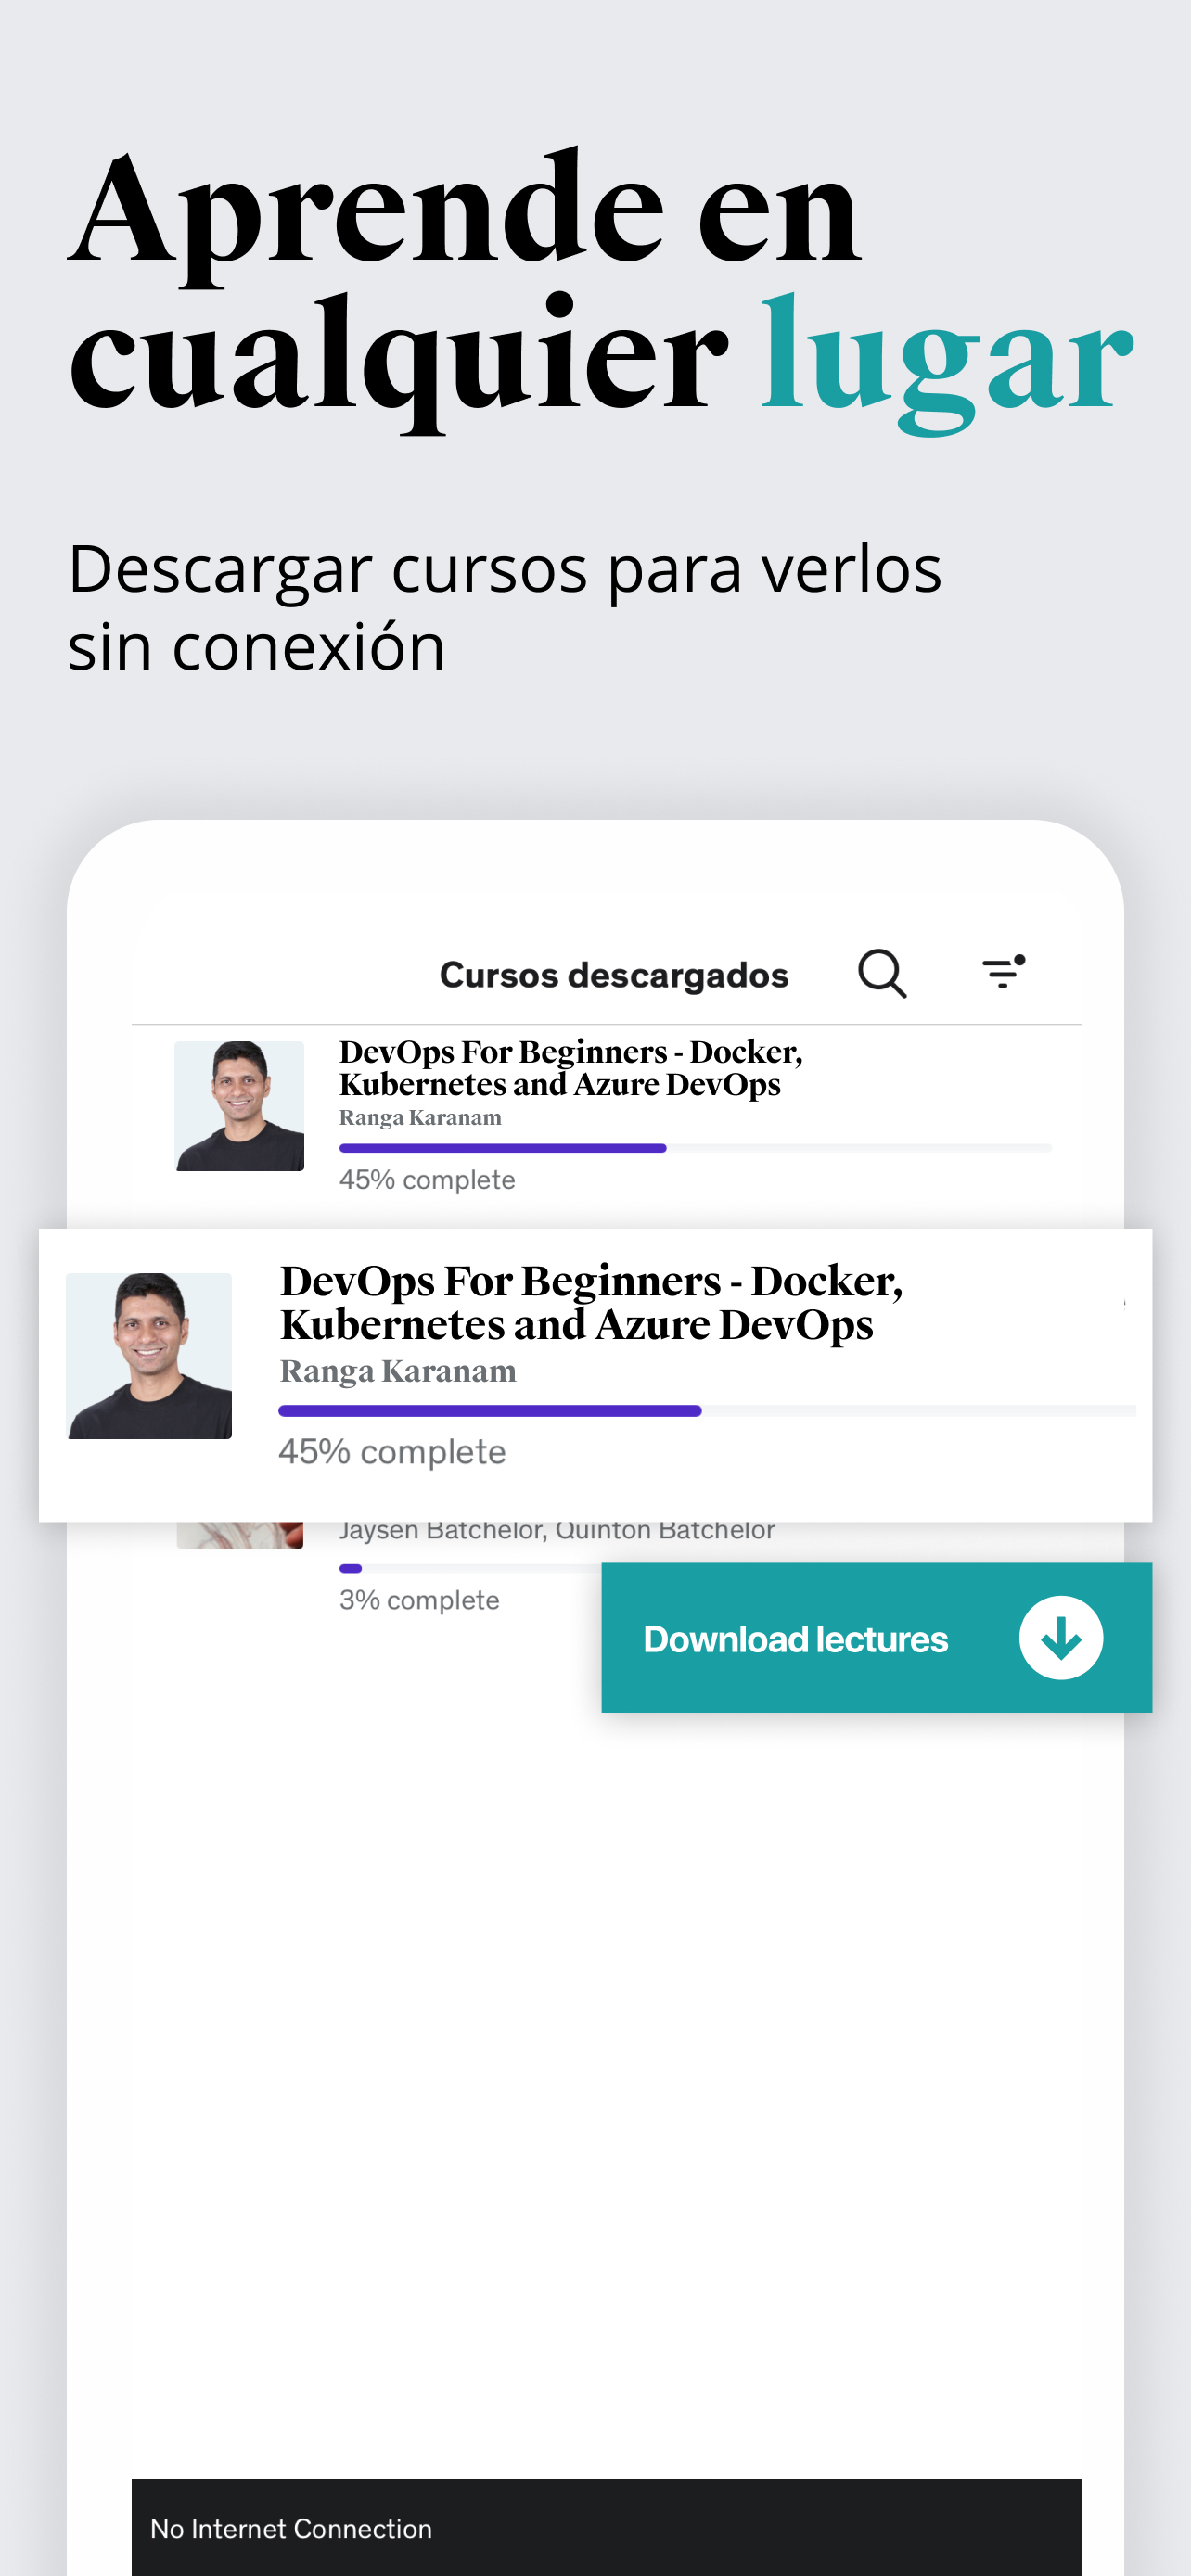Open search in Cursos descargados
The image size is (1191, 2576).
882,973
